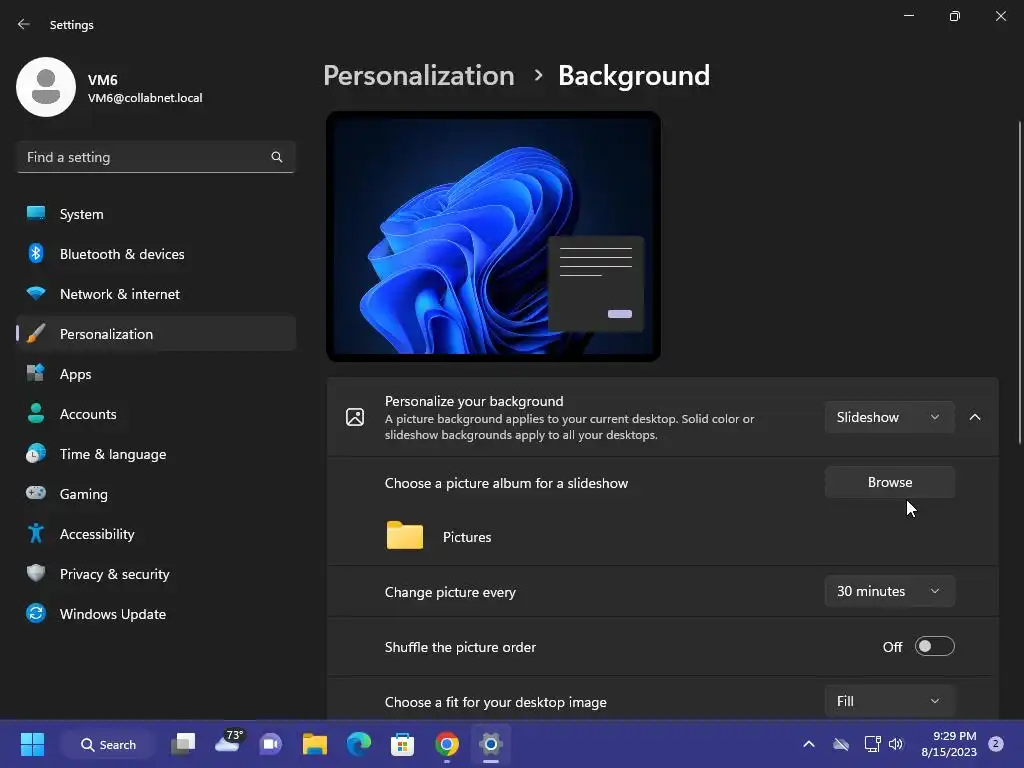Click the picture icon beside Personalize your background

click(355, 417)
